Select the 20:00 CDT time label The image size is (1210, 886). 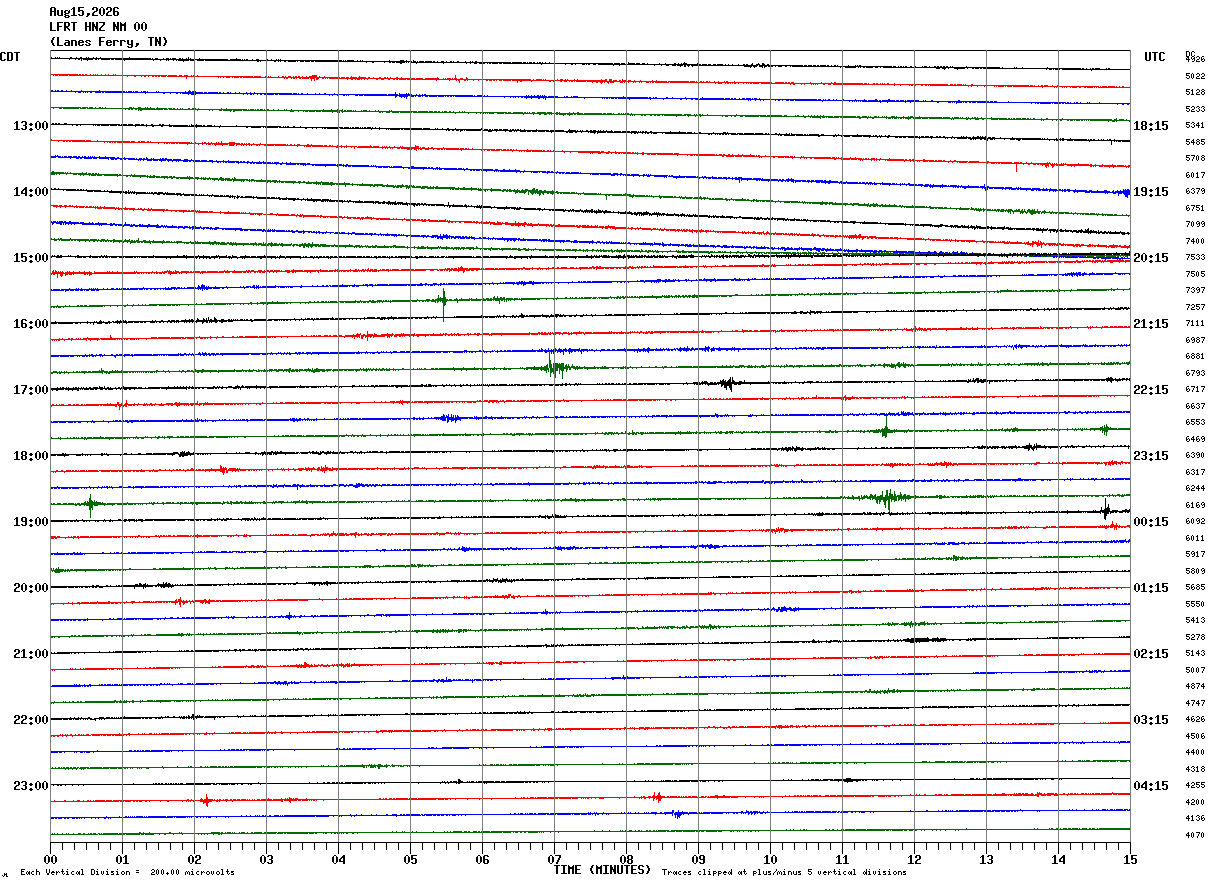coord(31,588)
